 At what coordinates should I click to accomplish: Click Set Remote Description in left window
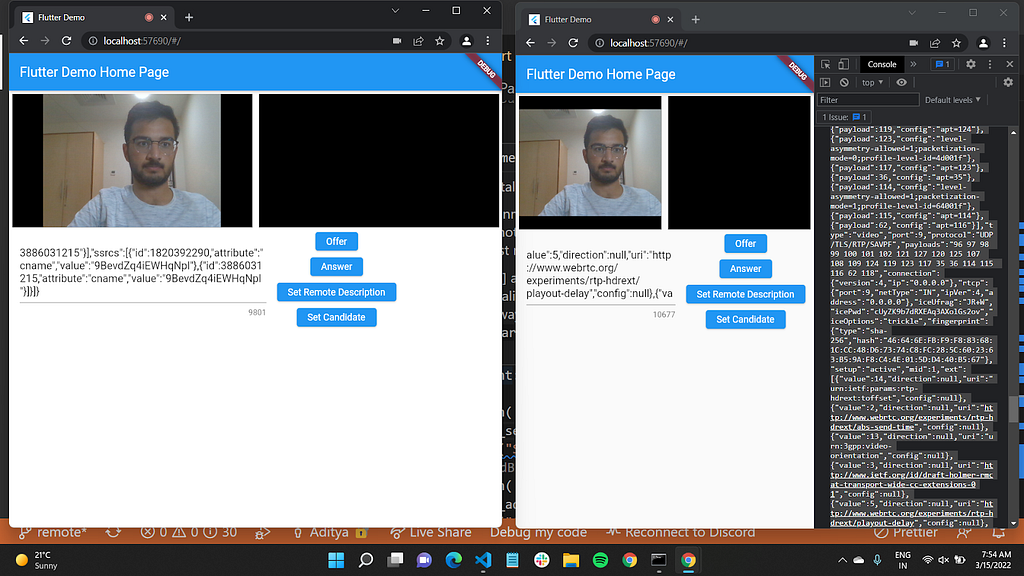coord(336,292)
